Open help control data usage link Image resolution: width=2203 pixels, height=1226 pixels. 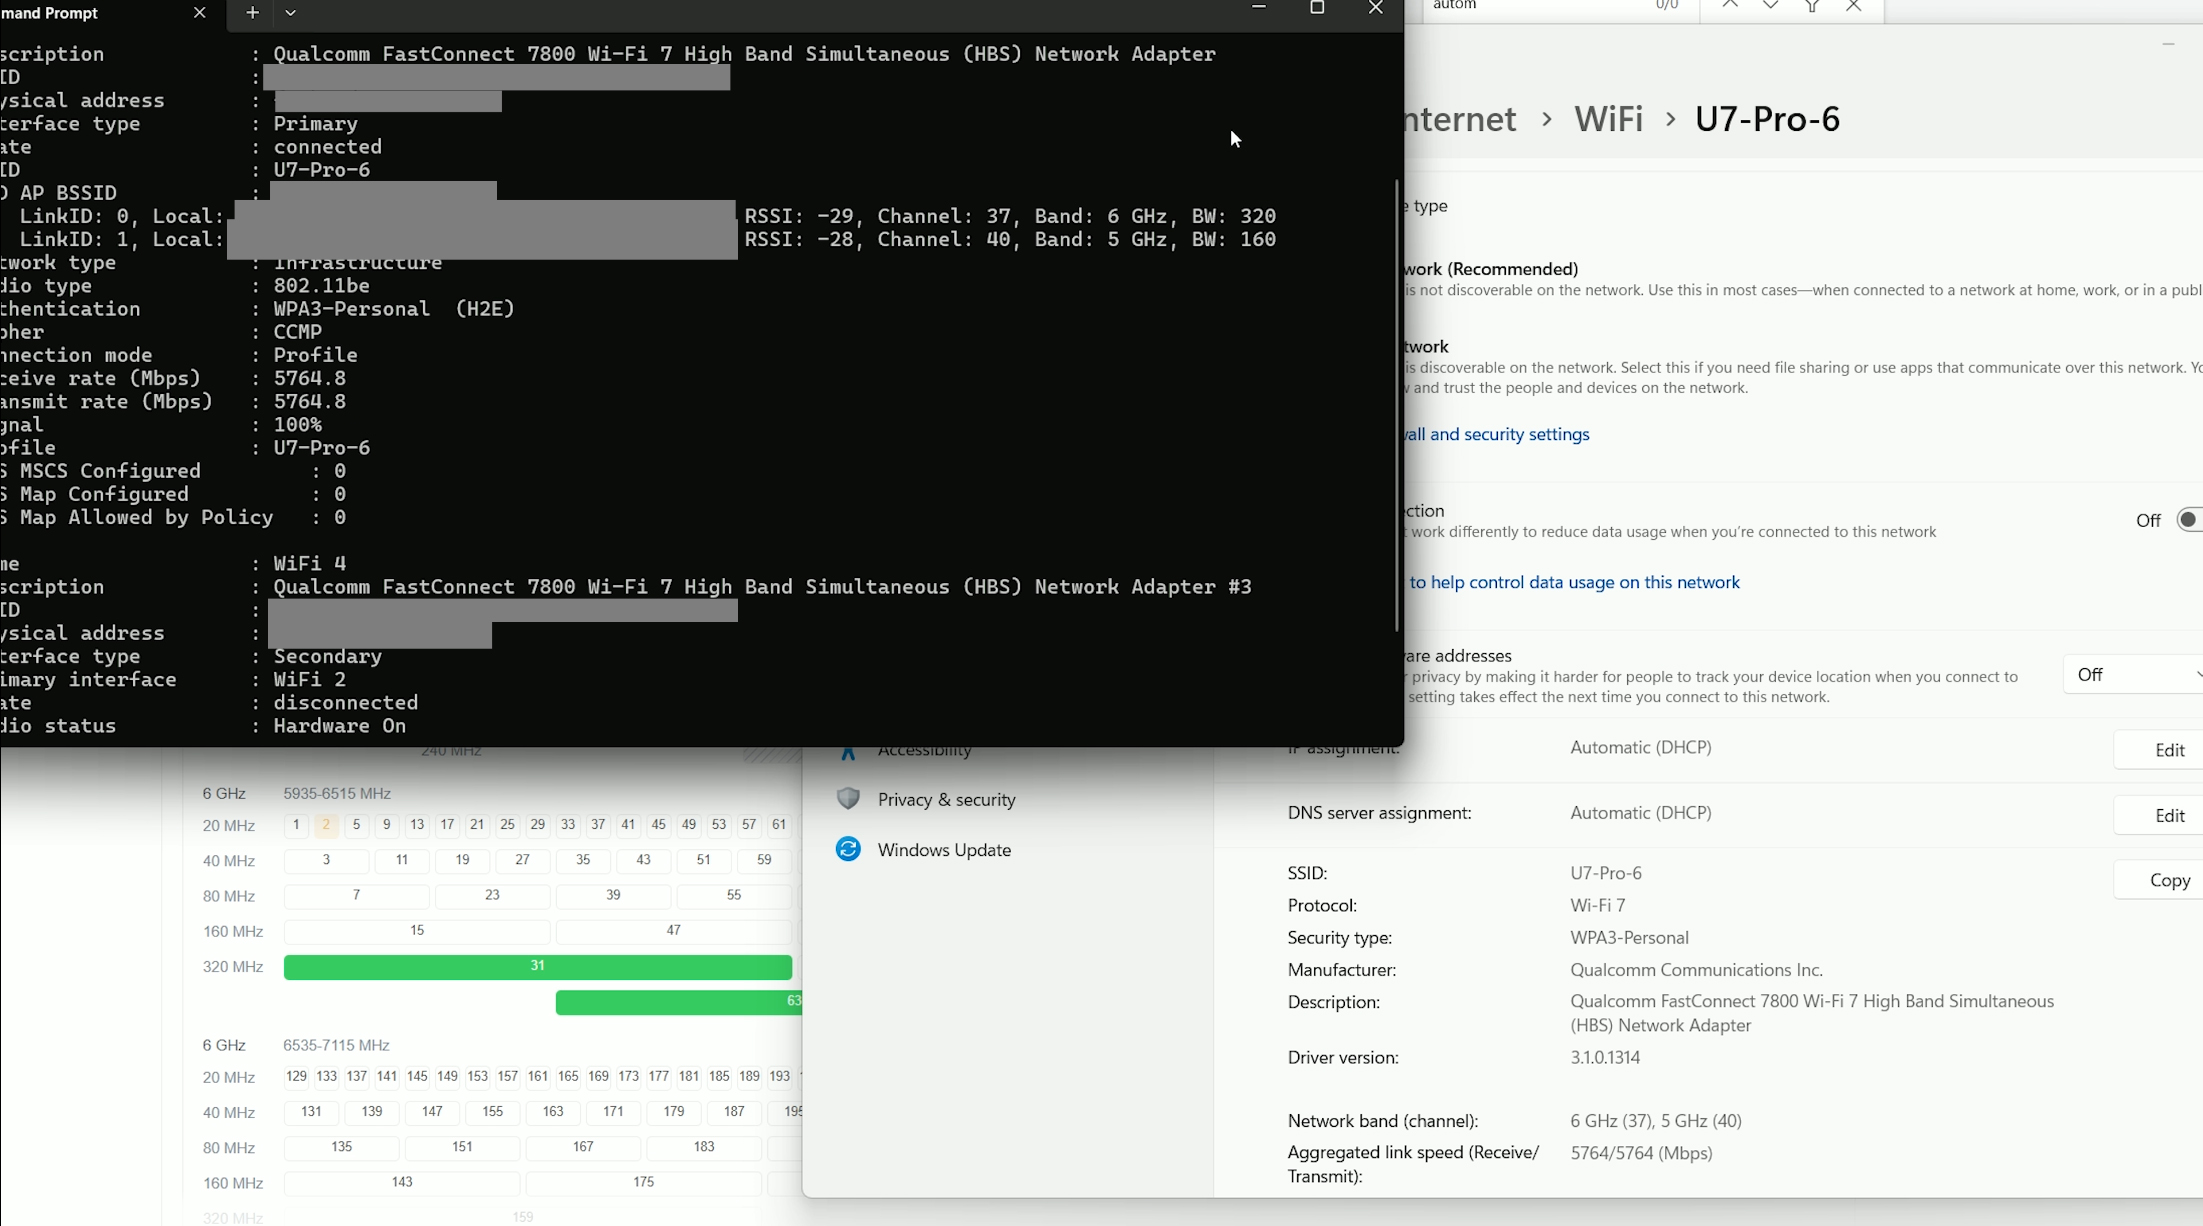pos(1574,582)
